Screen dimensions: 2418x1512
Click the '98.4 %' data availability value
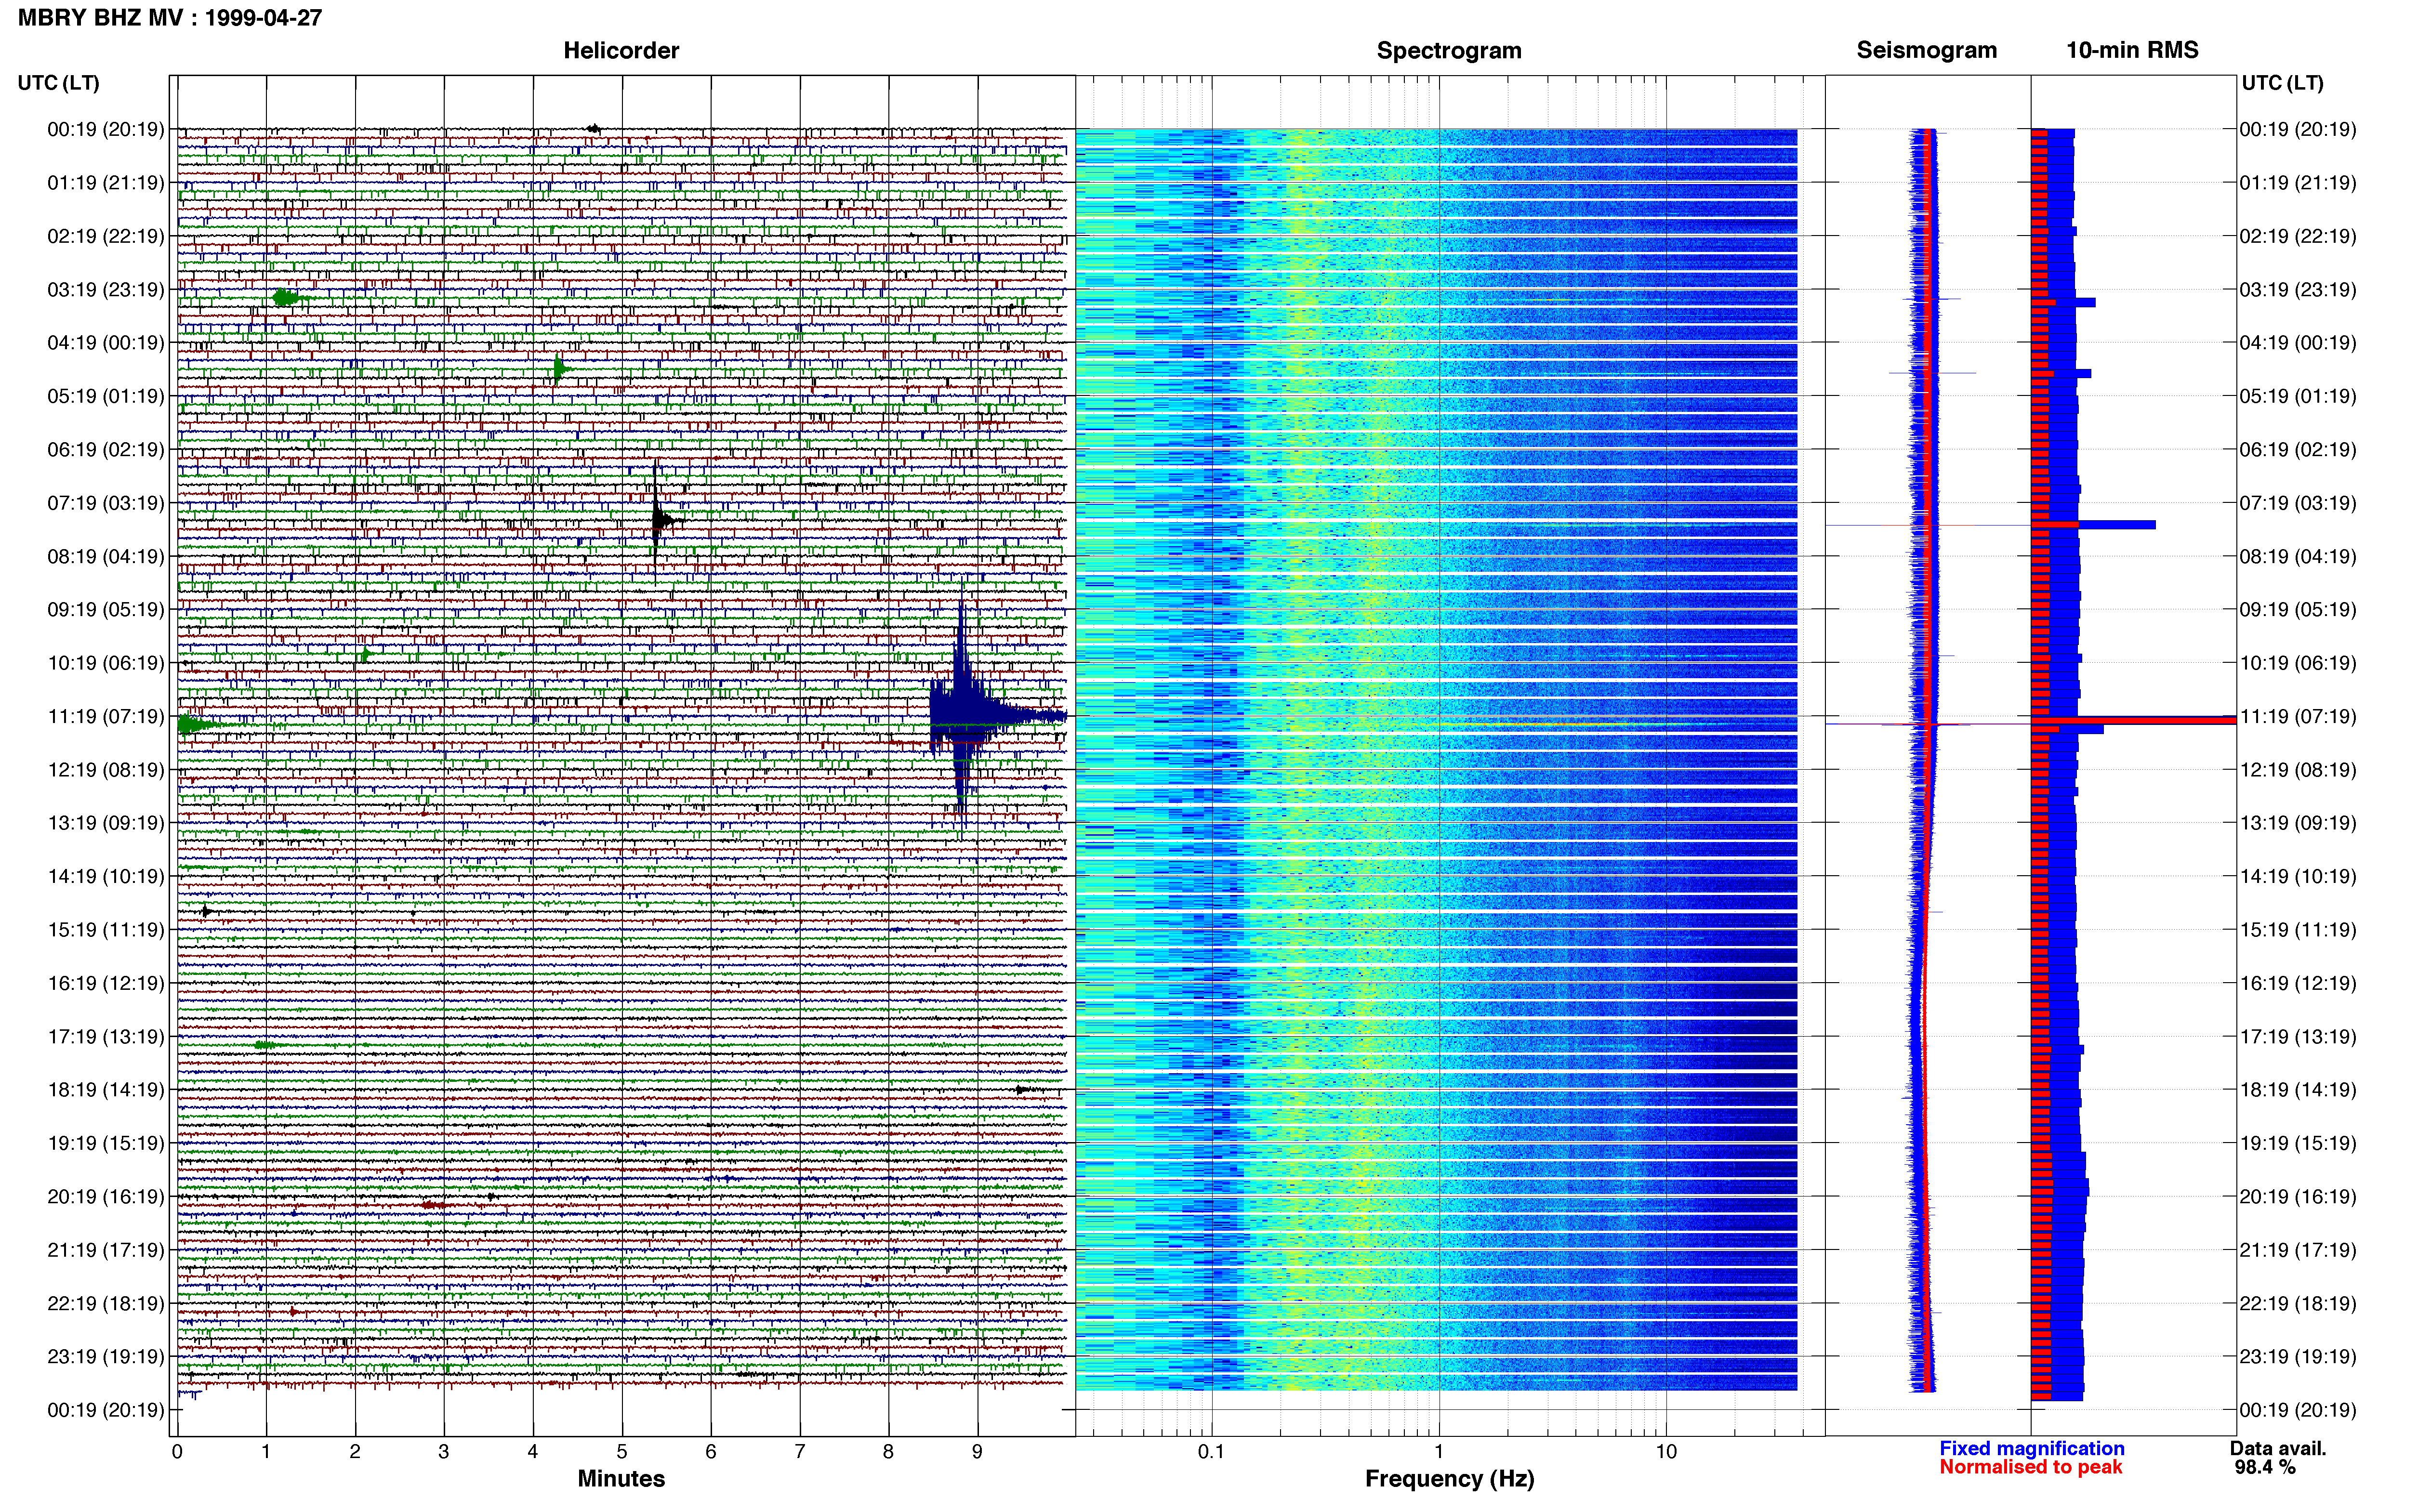point(2265,1467)
